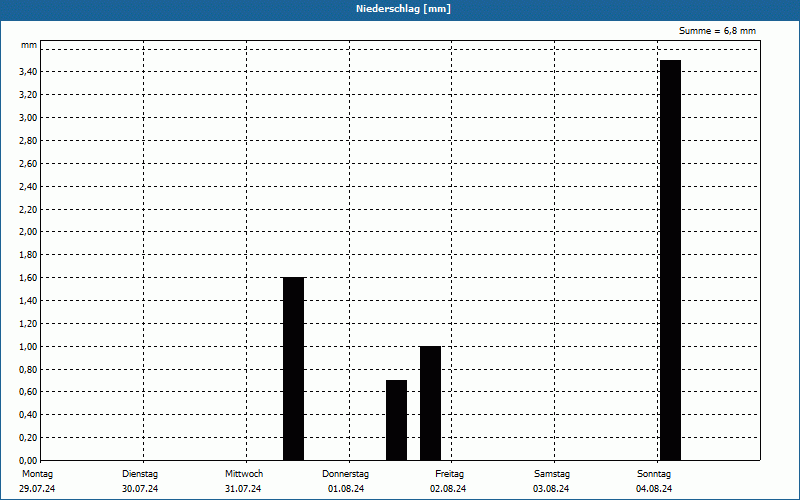Select the Donnerstag day label
800x500 pixels.
pos(345,474)
